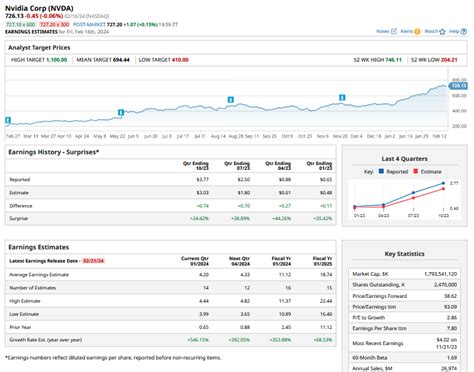Click the 02/21/24 earnings release date badge

tap(94, 261)
